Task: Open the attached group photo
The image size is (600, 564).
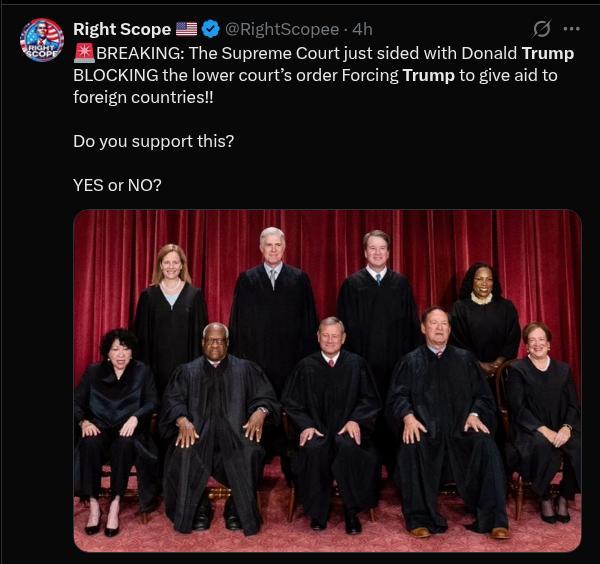Action: click(328, 381)
